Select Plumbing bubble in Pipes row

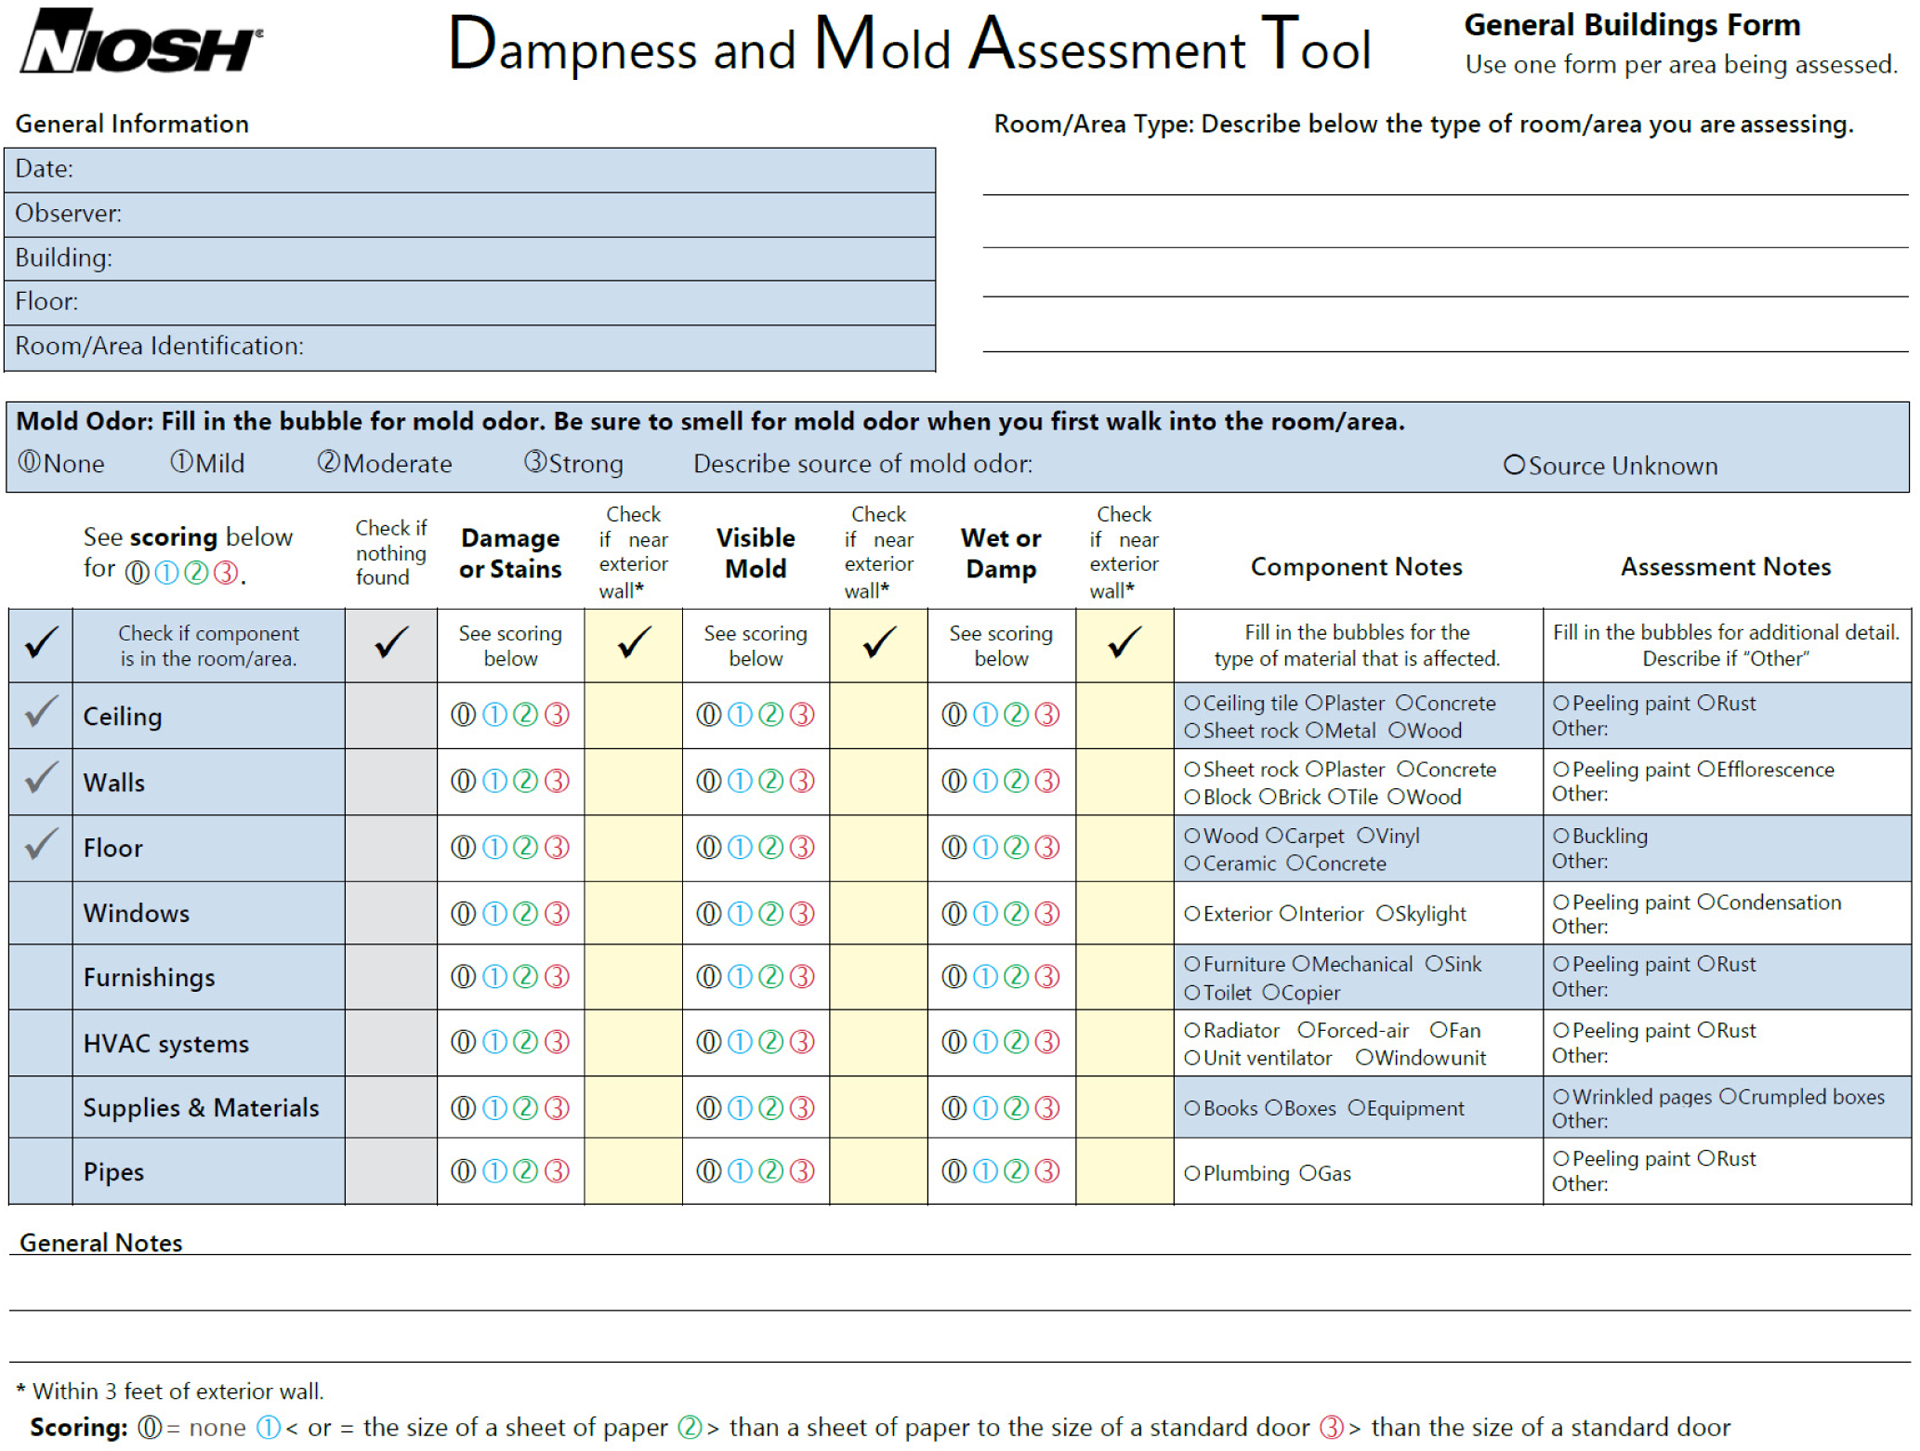pos(1192,1173)
